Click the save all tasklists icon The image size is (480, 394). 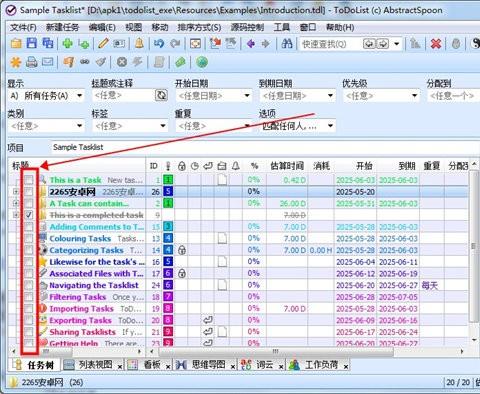(48, 43)
